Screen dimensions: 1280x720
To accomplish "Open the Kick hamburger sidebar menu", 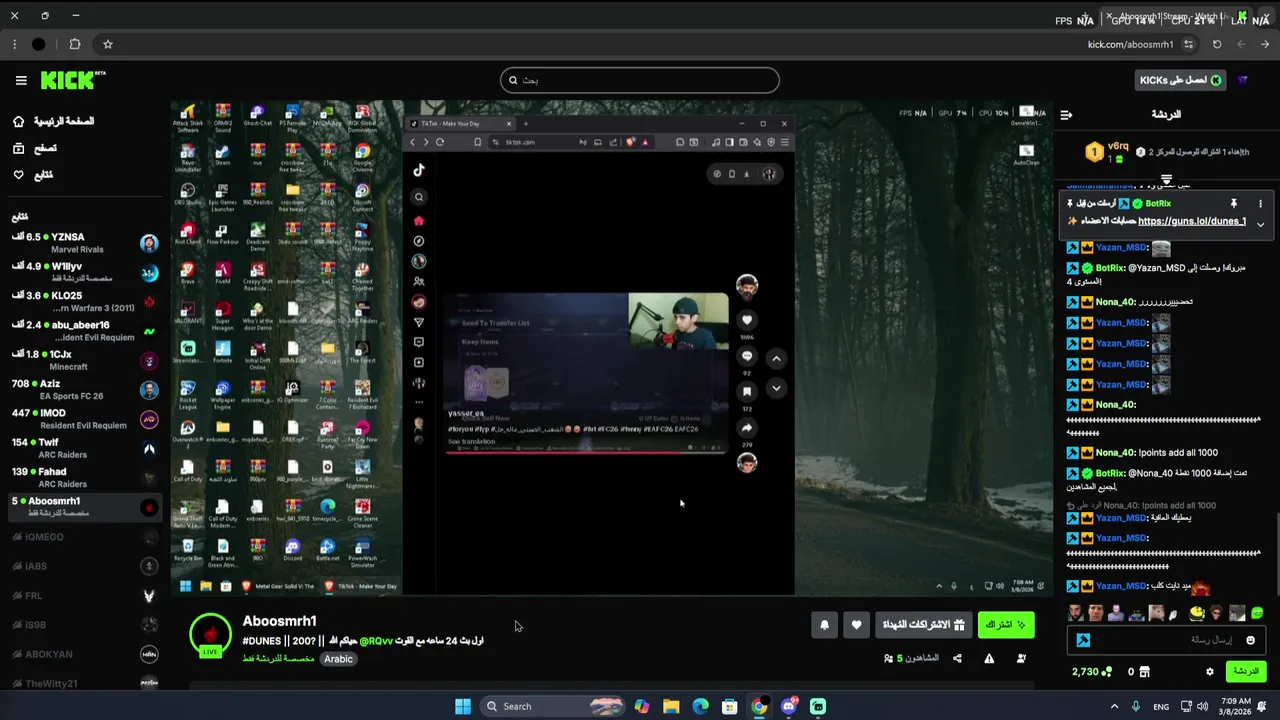I will point(21,80).
